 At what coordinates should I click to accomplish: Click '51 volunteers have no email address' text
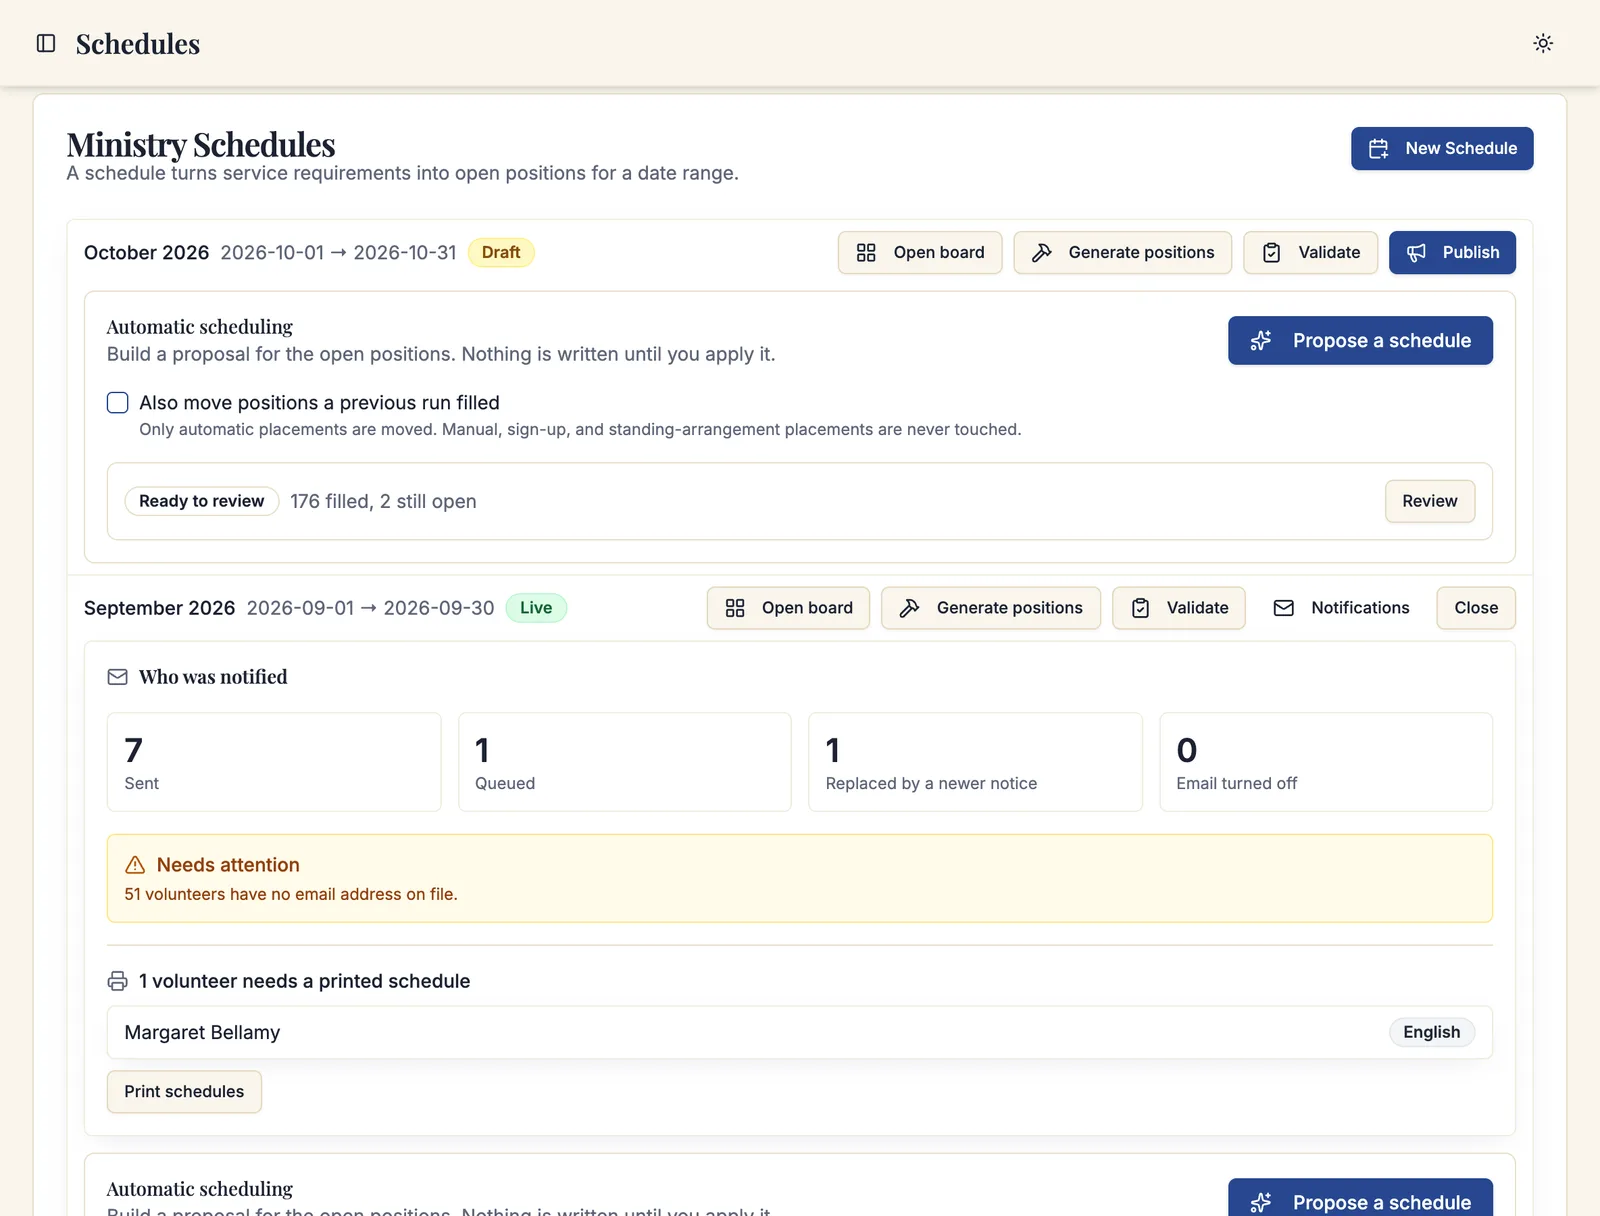pos(291,894)
